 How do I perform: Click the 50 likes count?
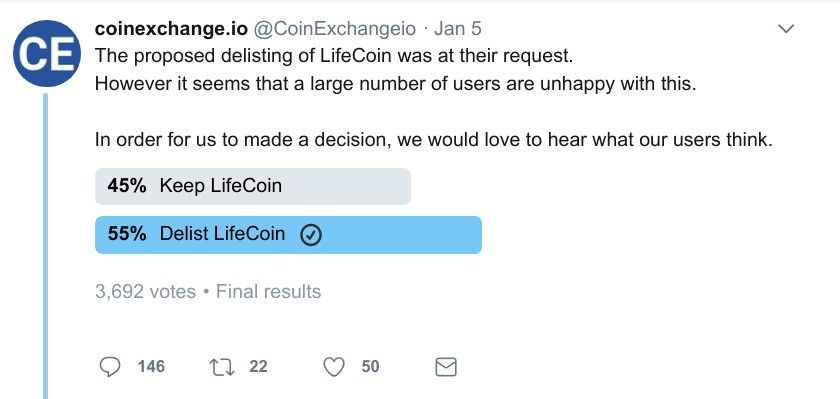point(370,367)
